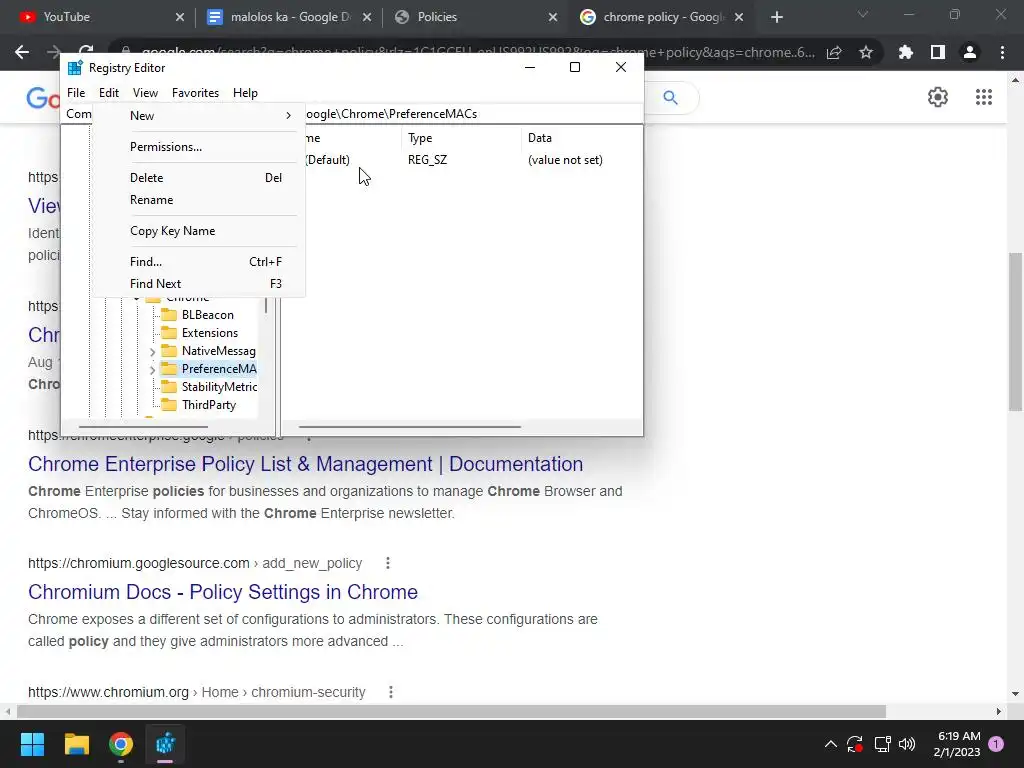Close the Policies tab
The image size is (1024, 768).
pos(552,18)
